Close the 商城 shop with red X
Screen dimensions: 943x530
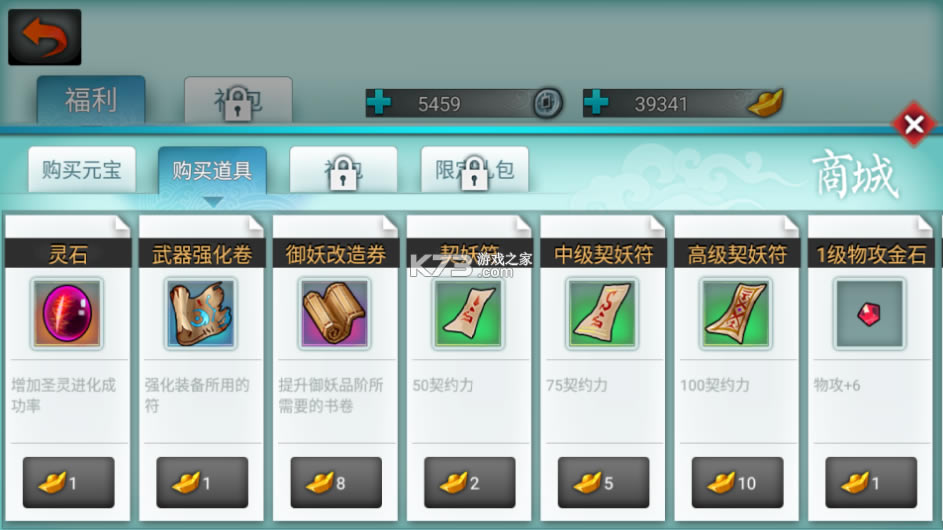(914, 125)
